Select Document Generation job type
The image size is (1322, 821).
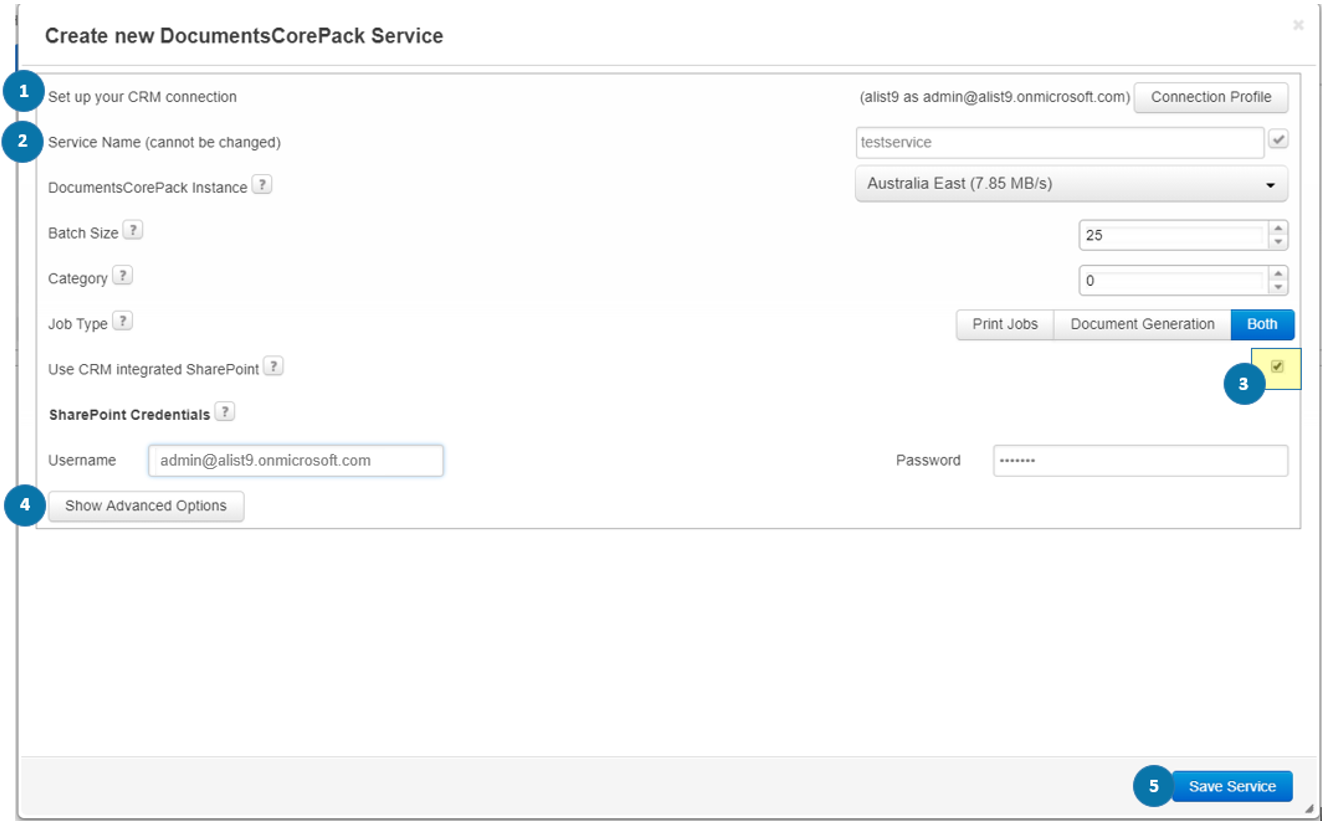(x=1142, y=324)
